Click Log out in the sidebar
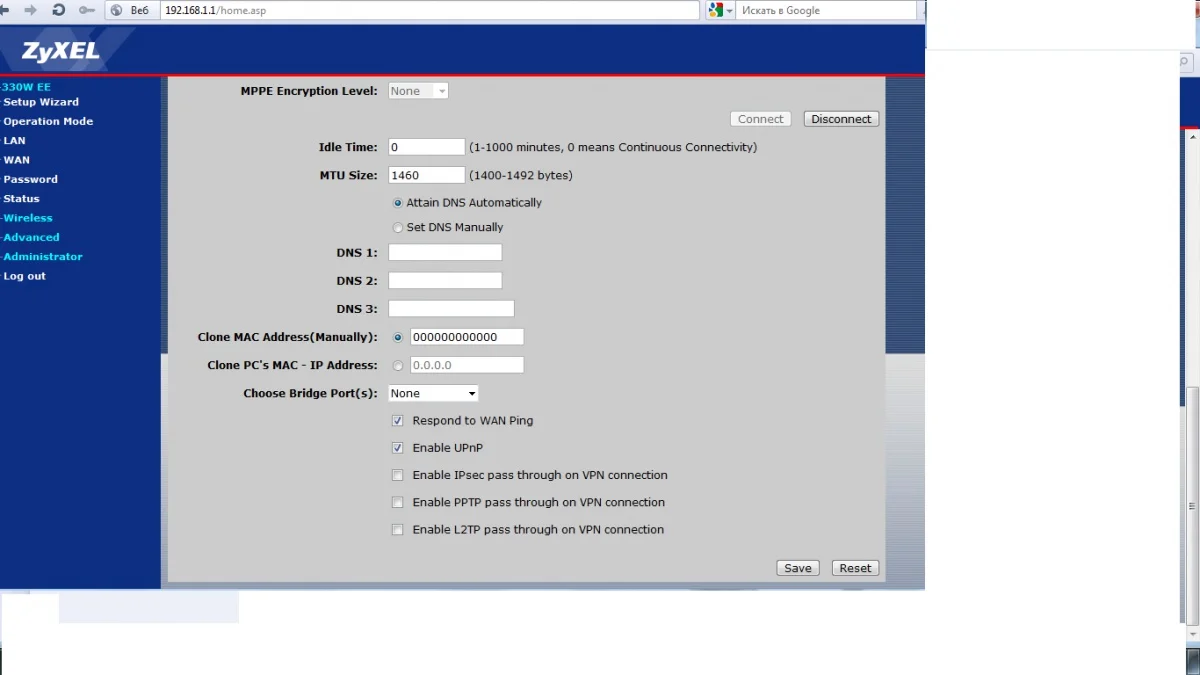Viewport: 1200px width, 675px height. click(x=24, y=276)
